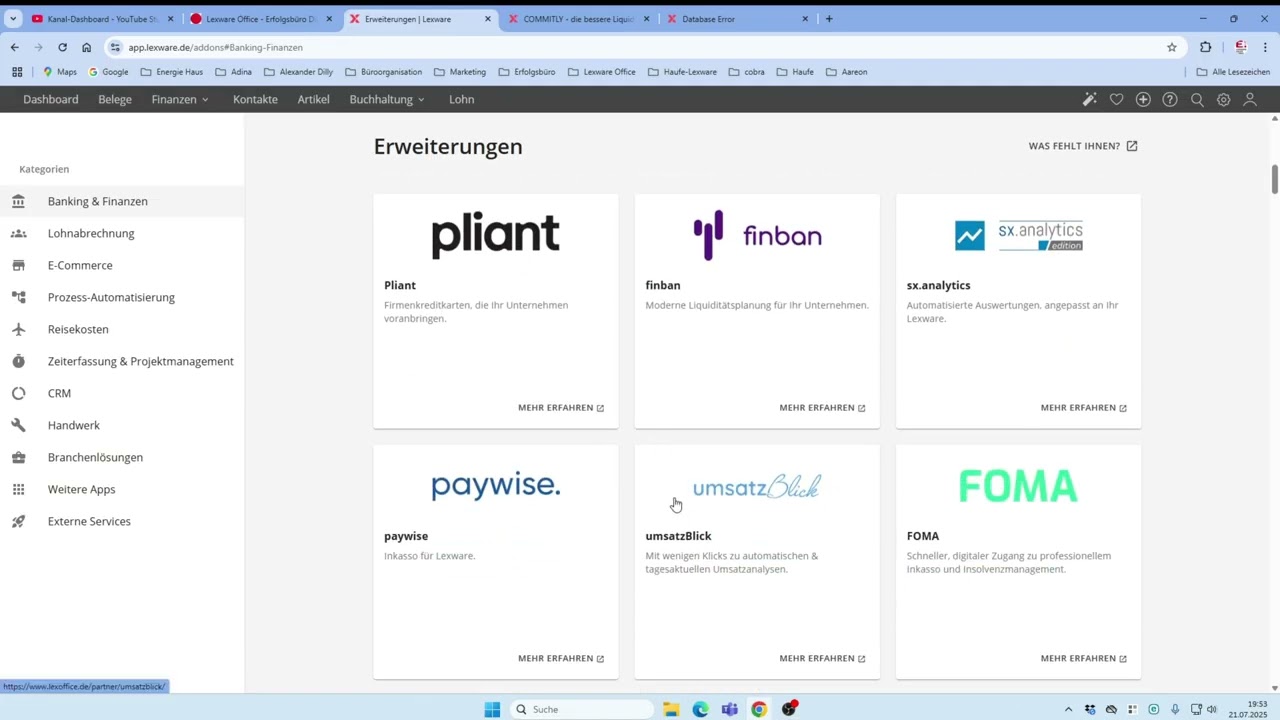Viewport: 1280px width, 720px height.
Task: Open the Maps bookmark
Action: click(x=59, y=72)
